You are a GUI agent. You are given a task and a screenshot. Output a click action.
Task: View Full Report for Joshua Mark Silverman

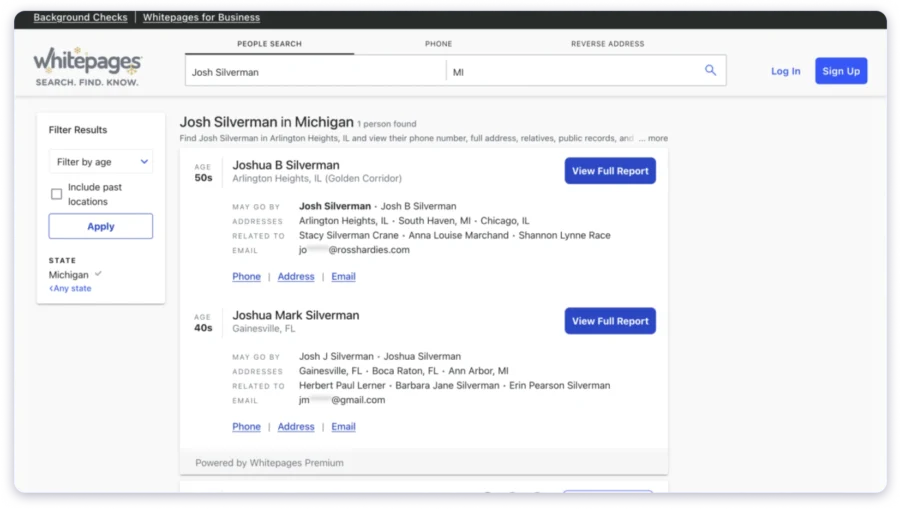click(610, 321)
